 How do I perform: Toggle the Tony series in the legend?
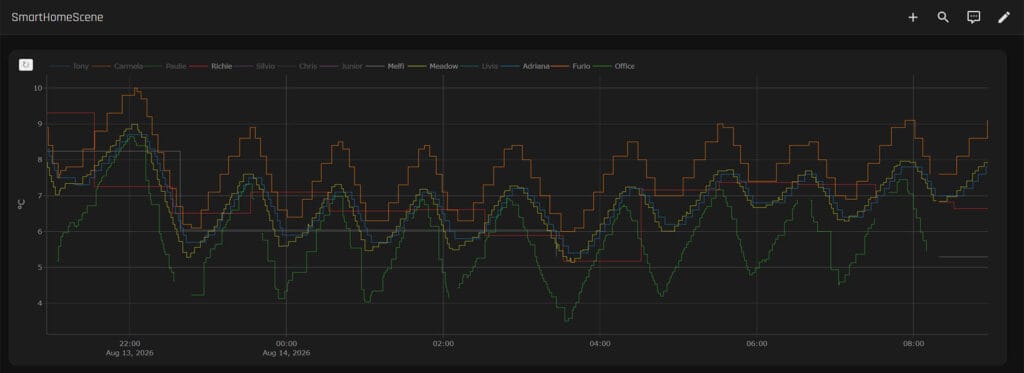pos(69,66)
